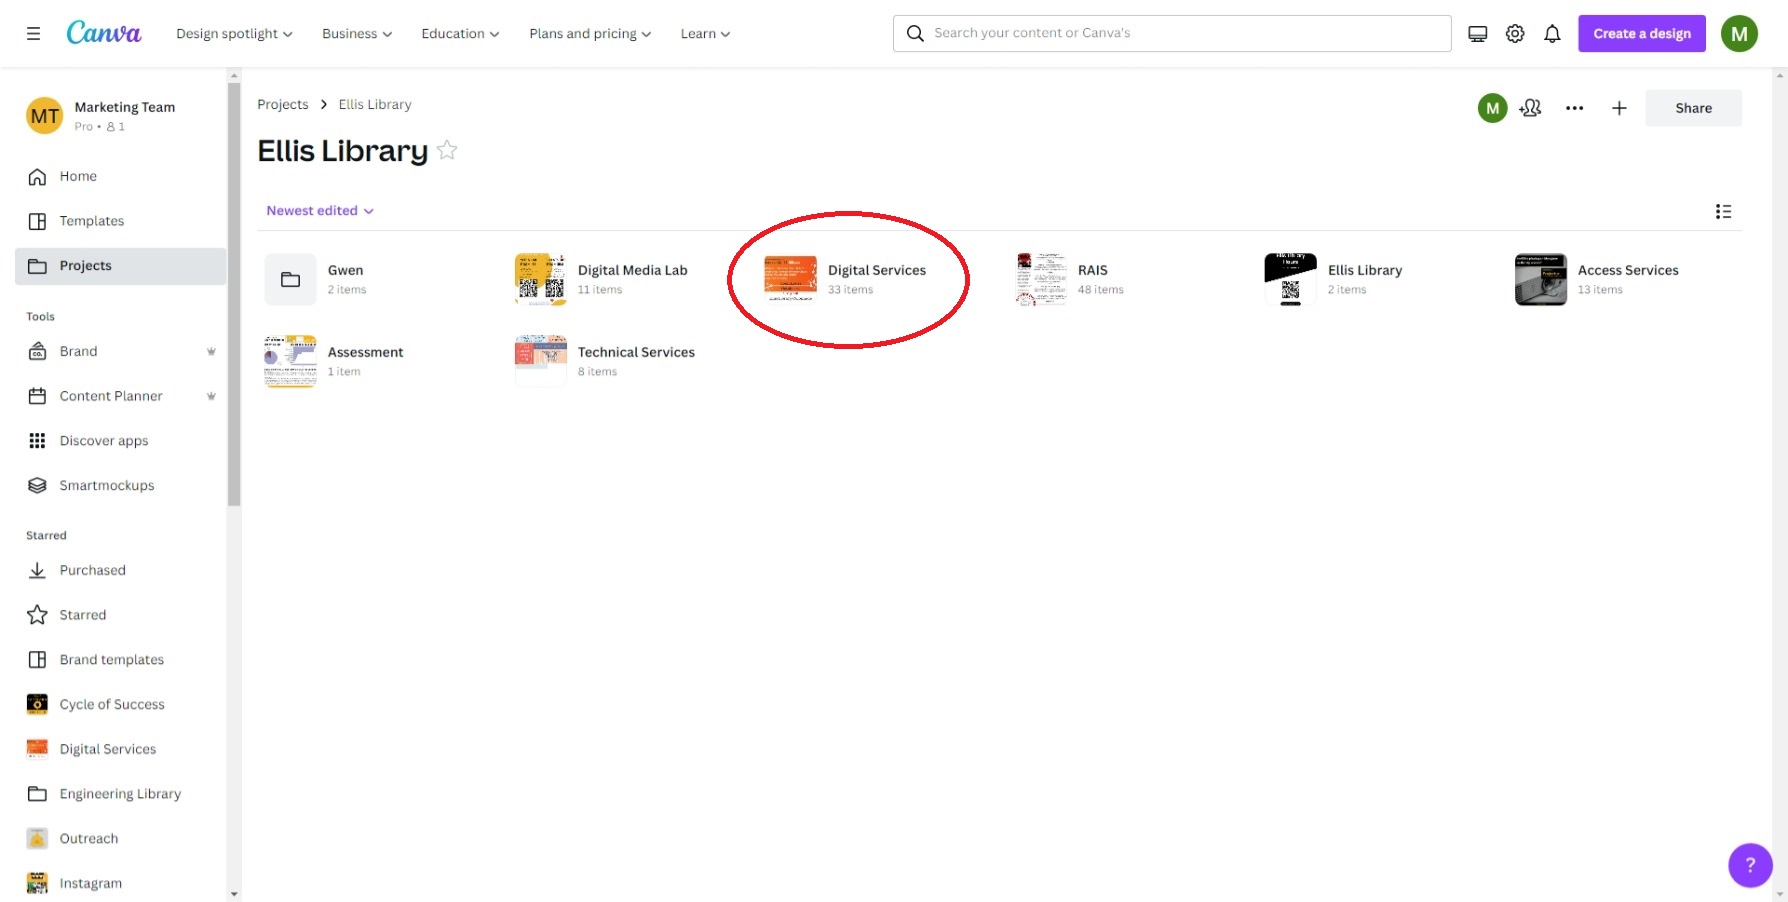Click the desktop app monitor icon

[1477, 34]
